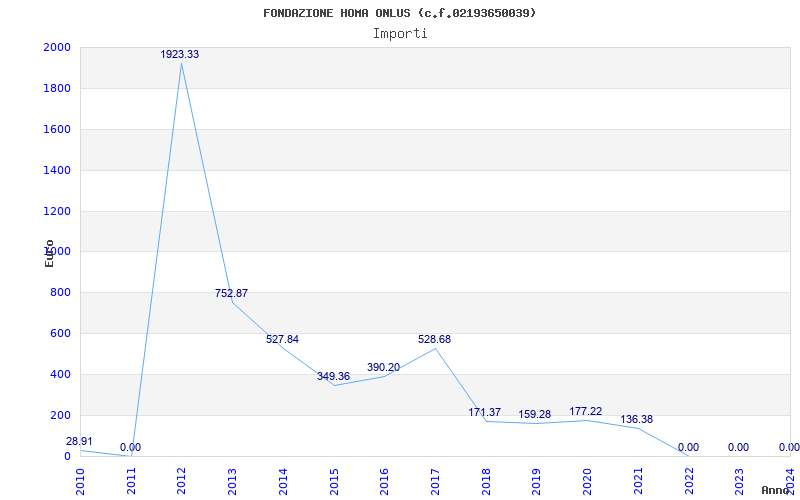The width and height of the screenshot is (800, 500).
Task: Click the 400 y-axis tick label
Action: [60, 374]
